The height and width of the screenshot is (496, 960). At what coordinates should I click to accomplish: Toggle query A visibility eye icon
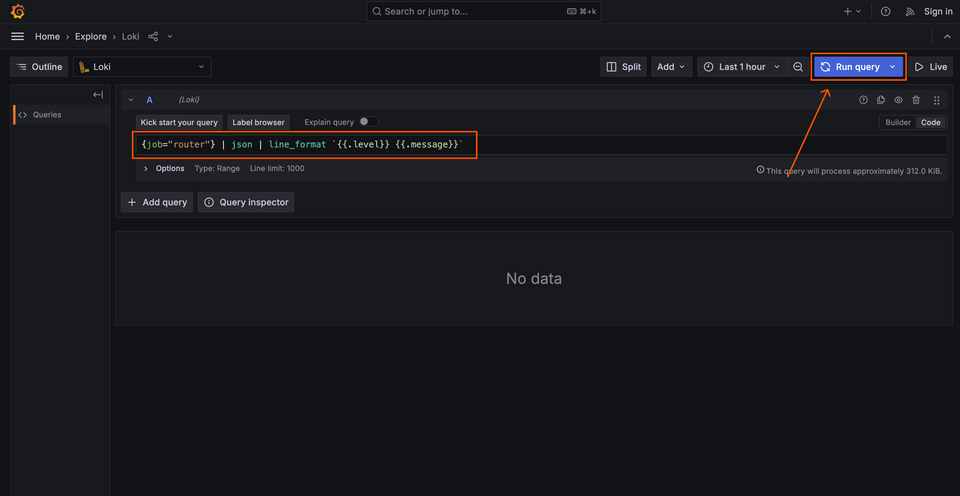pyautogui.click(x=898, y=100)
